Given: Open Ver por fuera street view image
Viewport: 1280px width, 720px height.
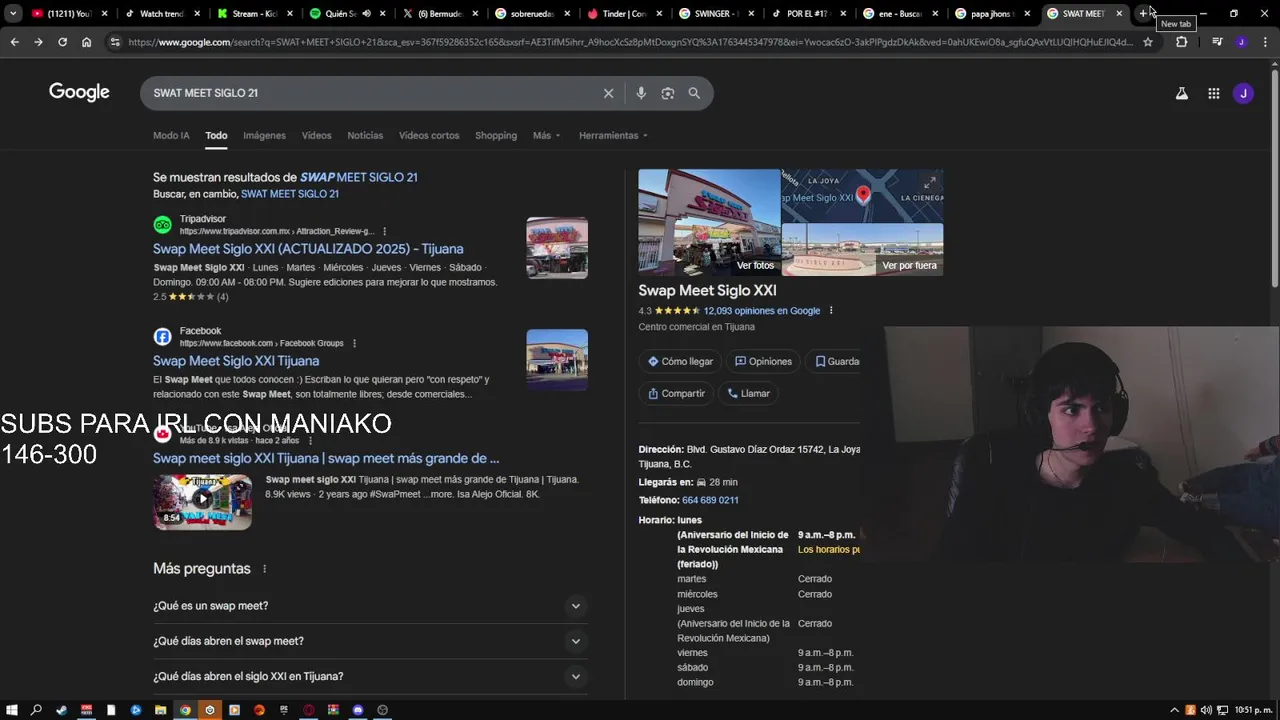Looking at the screenshot, I should pos(862,249).
